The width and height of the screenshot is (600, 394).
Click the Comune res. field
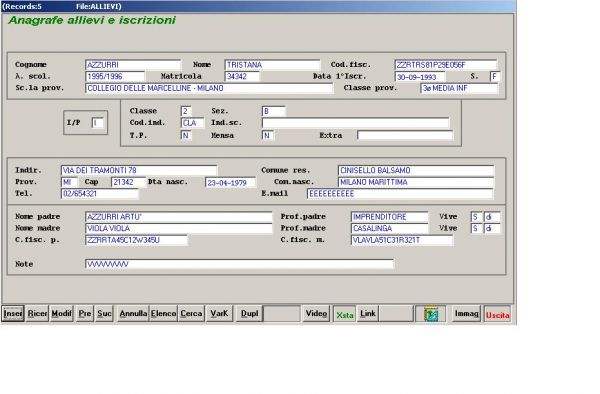tap(416, 170)
